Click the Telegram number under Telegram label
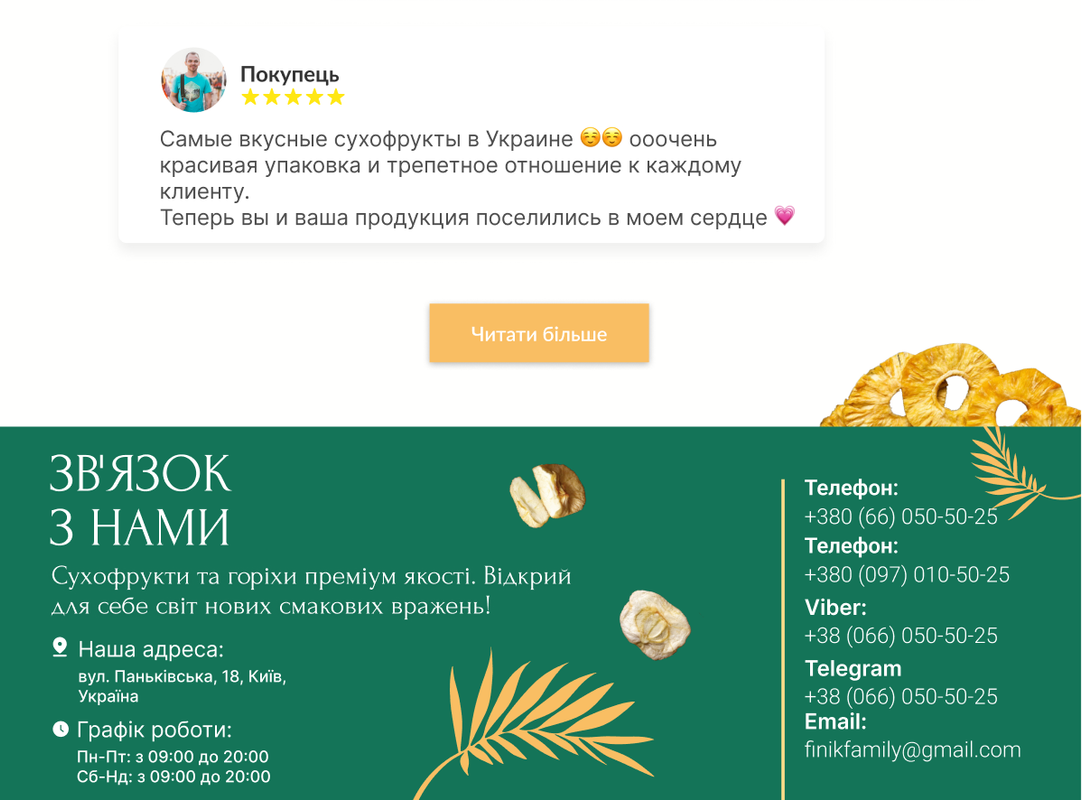Image resolution: width=1082 pixels, height=800 pixels. click(901, 696)
